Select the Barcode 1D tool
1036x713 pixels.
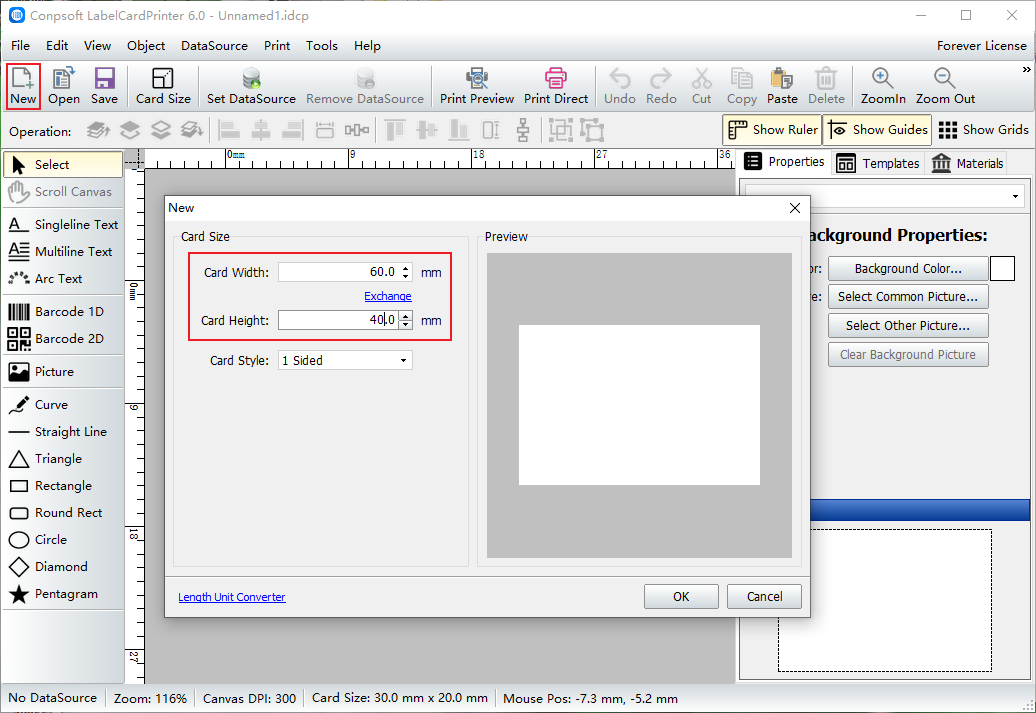pyautogui.click(x=63, y=312)
